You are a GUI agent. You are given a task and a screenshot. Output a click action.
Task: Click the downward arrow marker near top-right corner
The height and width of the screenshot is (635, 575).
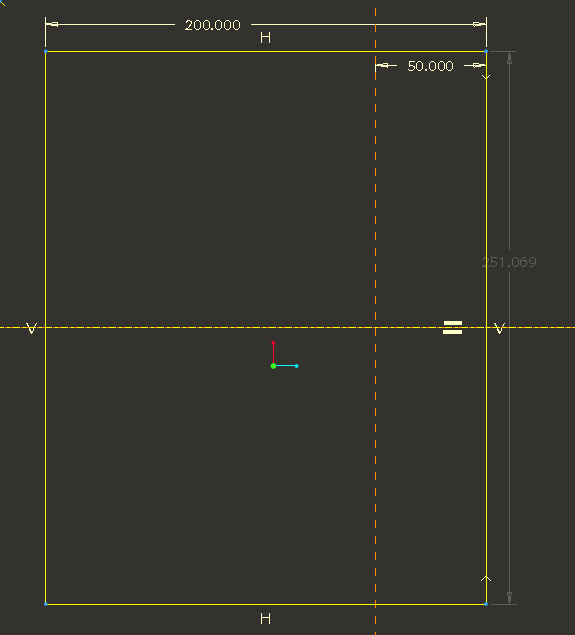(x=486, y=77)
